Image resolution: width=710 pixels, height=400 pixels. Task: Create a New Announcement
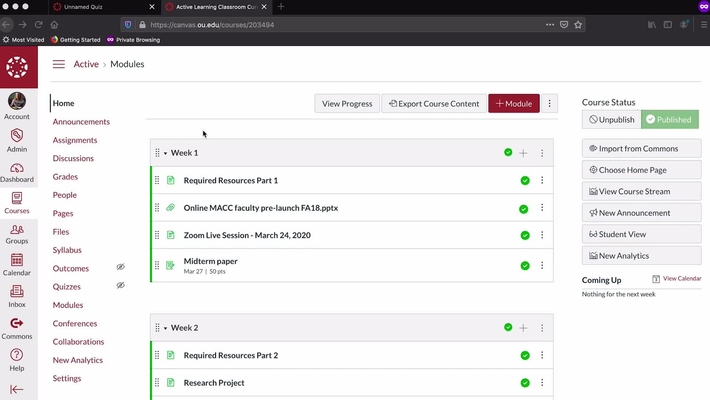click(x=642, y=213)
